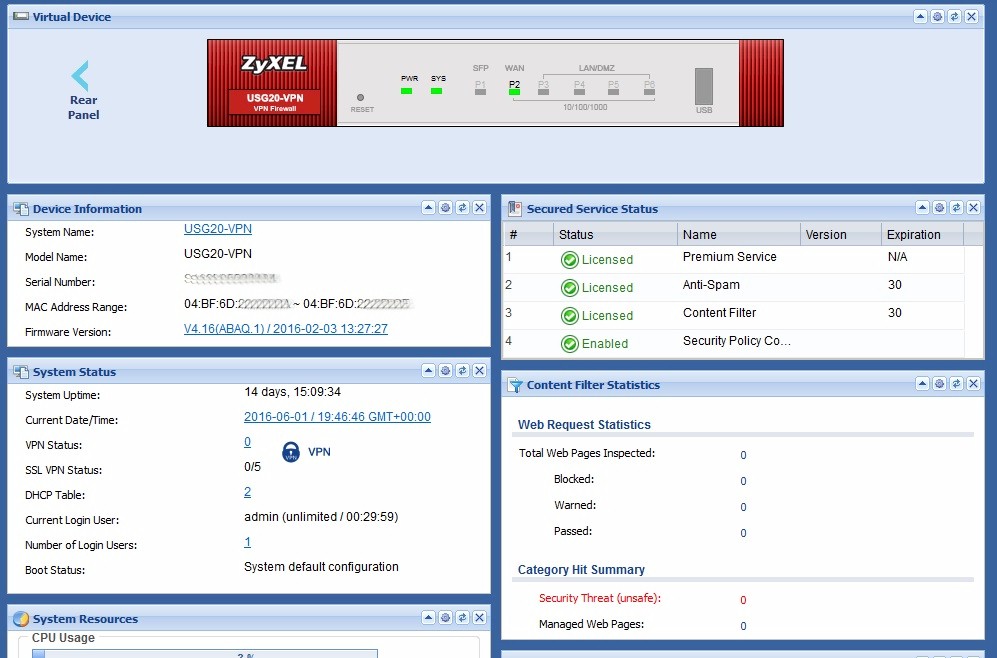The height and width of the screenshot is (658, 997).
Task: Click the PWR LED indicator
Action: click(x=406, y=91)
